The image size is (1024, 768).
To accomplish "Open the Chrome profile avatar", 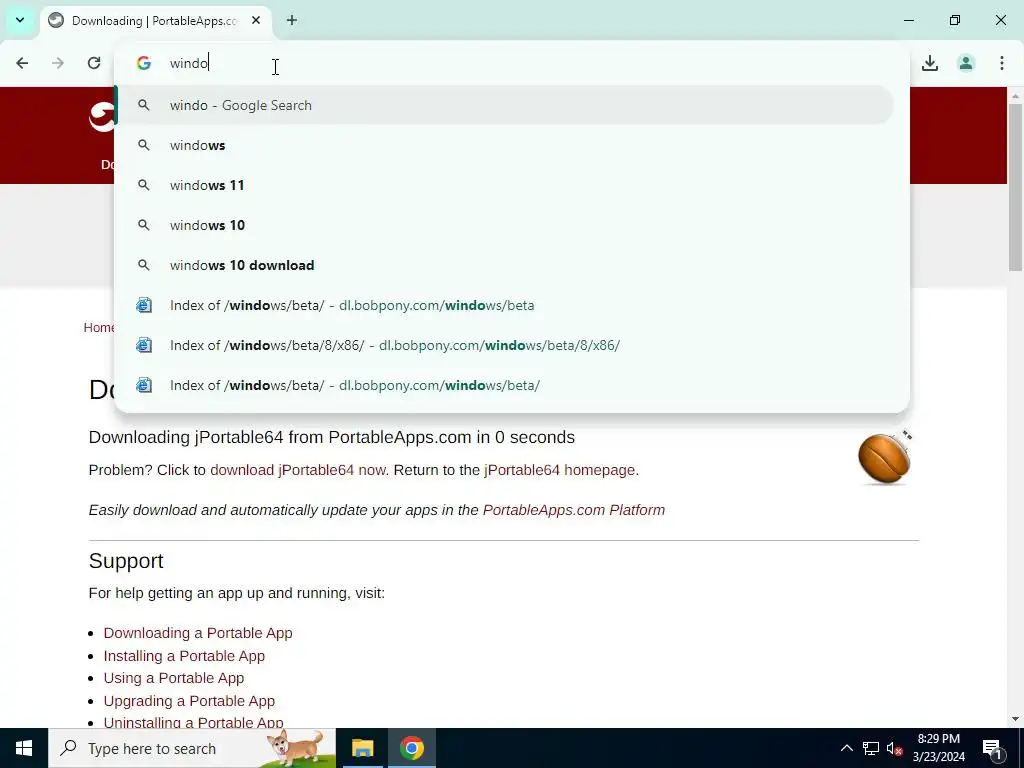I will 965,63.
